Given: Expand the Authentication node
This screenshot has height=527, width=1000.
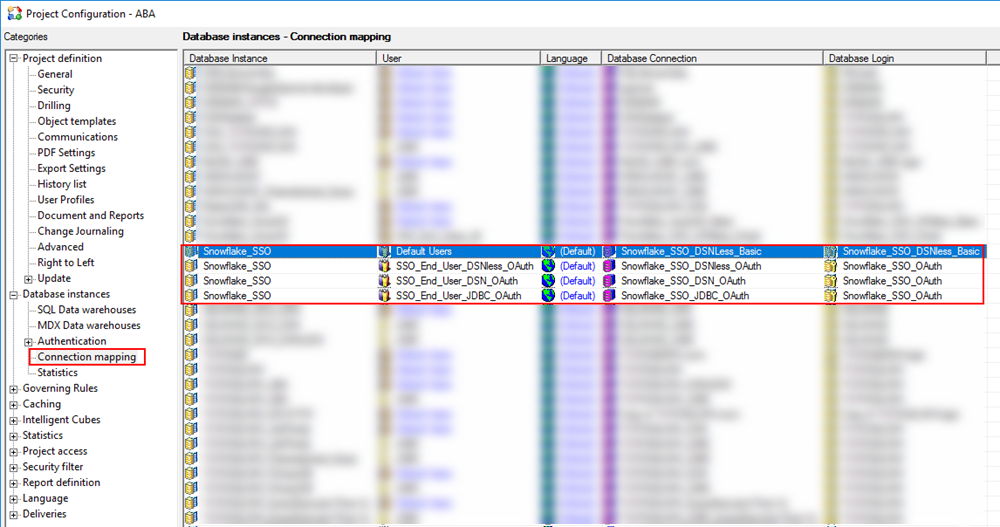Looking at the screenshot, I should [x=29, y=342].
